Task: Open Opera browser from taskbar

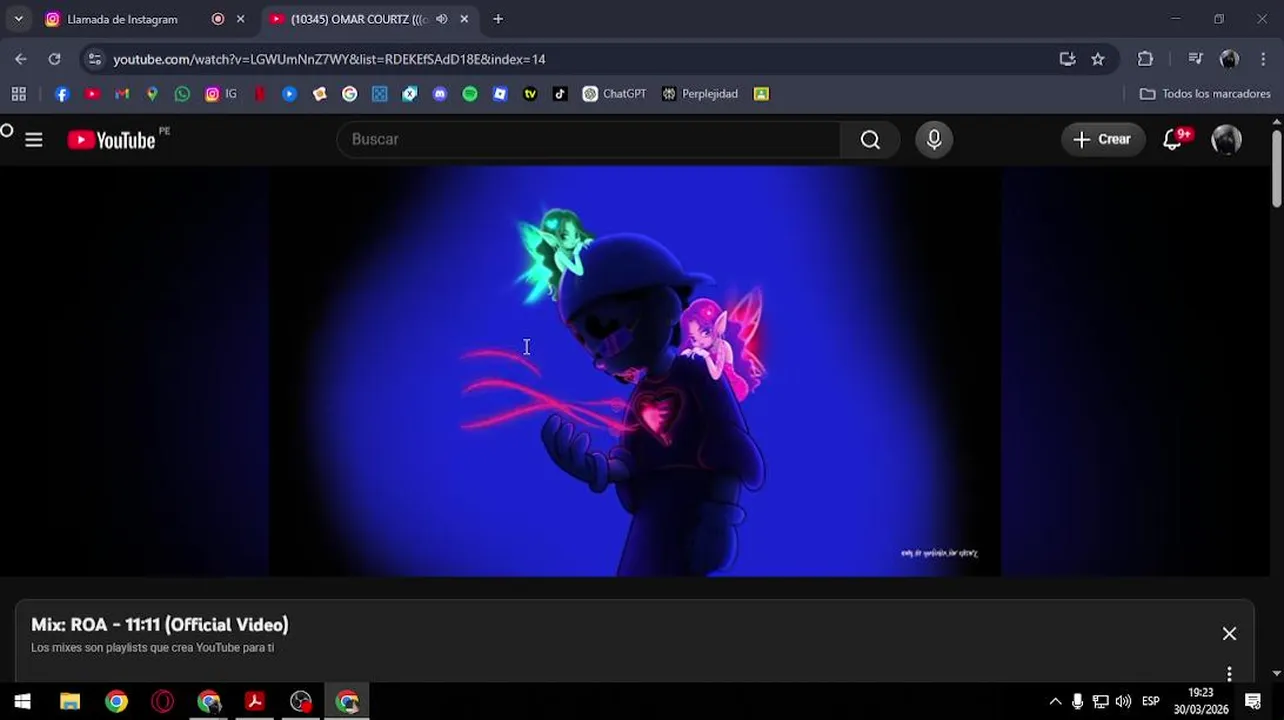Action: pyautogui.click(x=162, y=702)
